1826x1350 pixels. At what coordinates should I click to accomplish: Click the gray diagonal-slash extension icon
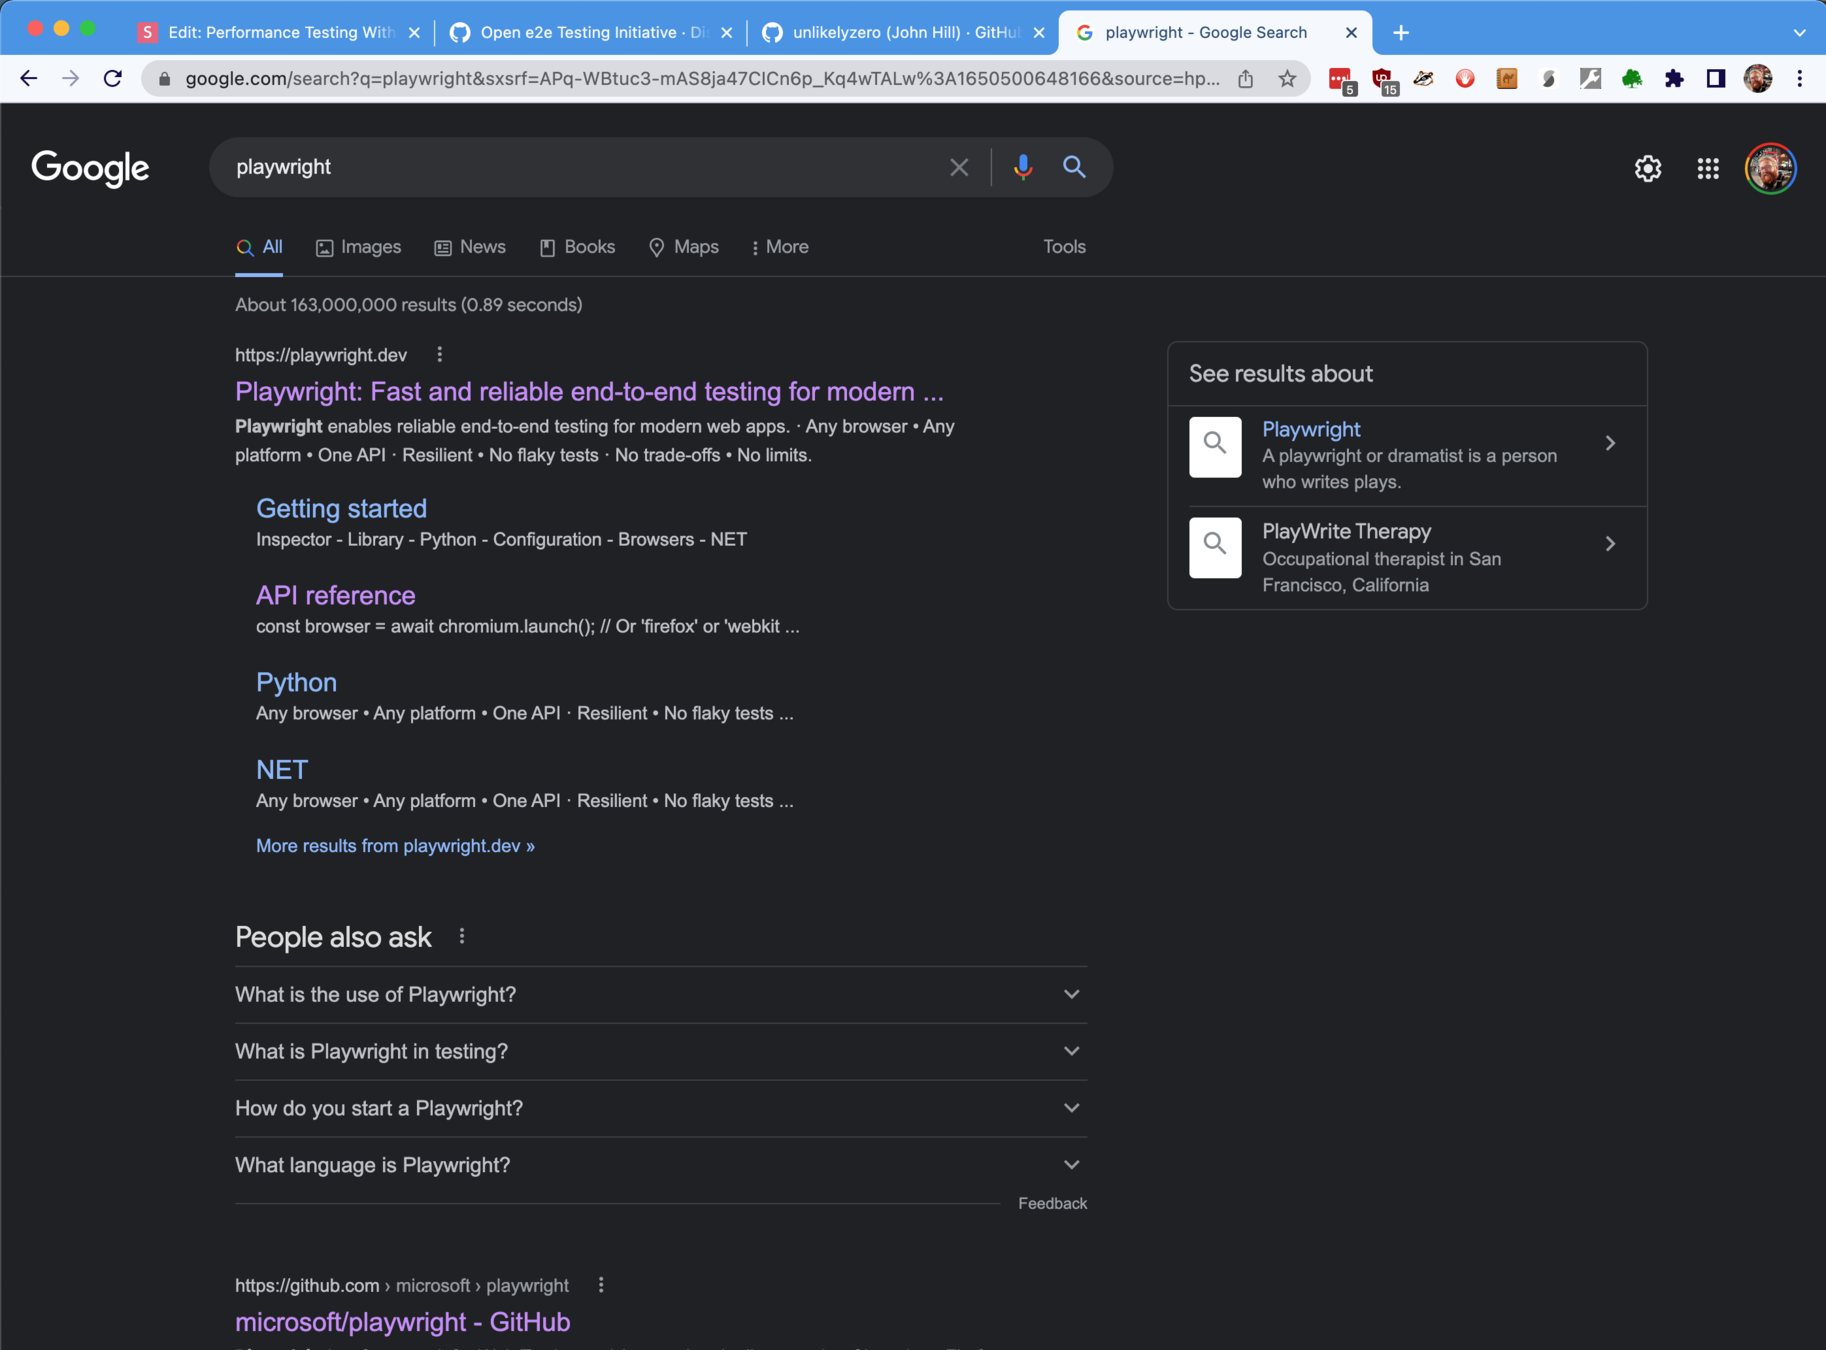[x=1590, y=78]
